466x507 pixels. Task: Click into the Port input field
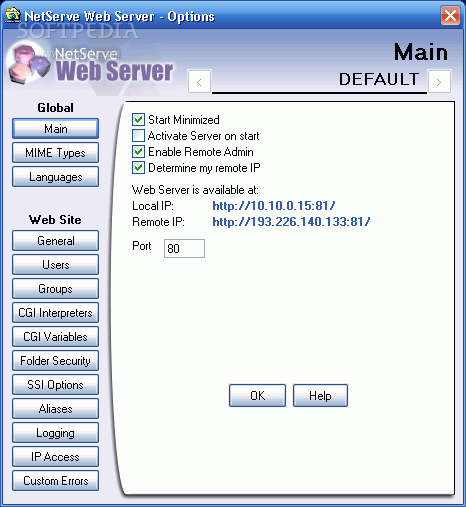click(184, 248)
